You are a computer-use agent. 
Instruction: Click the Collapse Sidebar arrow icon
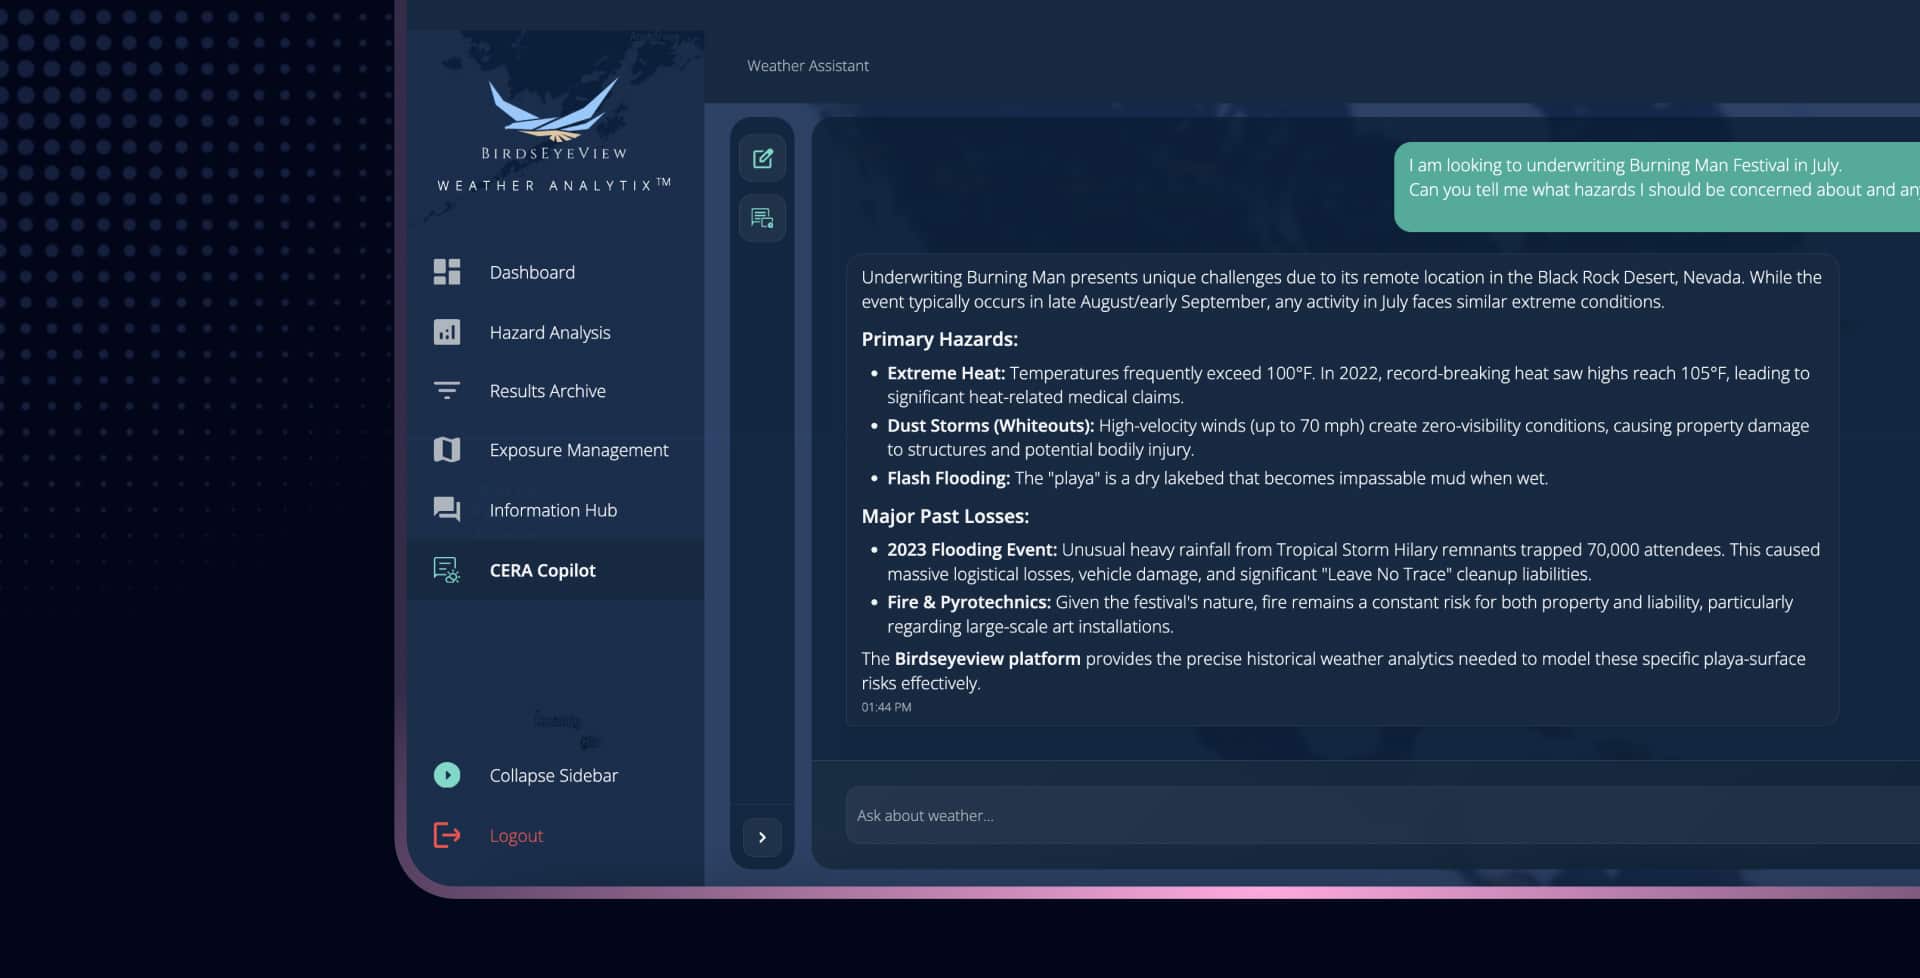(447, 775)
